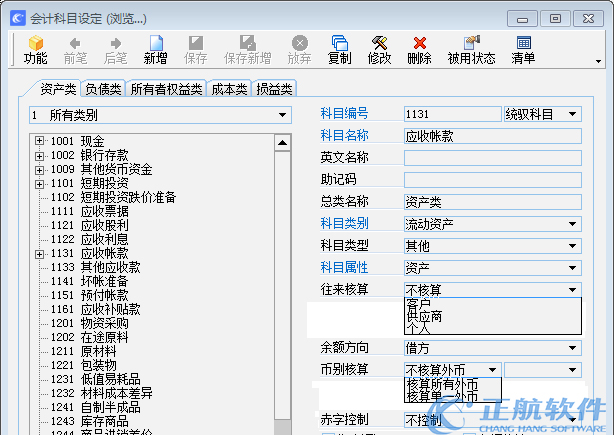The image size is (614, 435).
Task: Click the 复制 copy toolbar icon
Action: (x=339, y=49)
